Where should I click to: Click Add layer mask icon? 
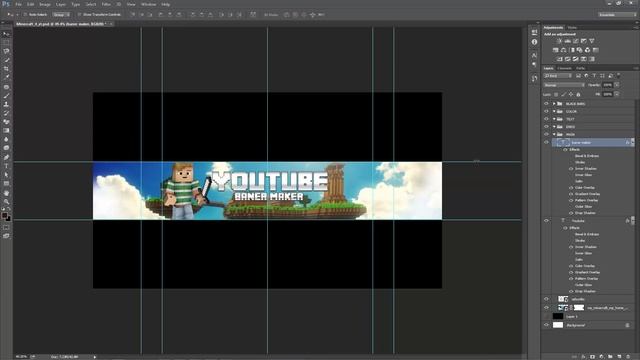(592, 357)
